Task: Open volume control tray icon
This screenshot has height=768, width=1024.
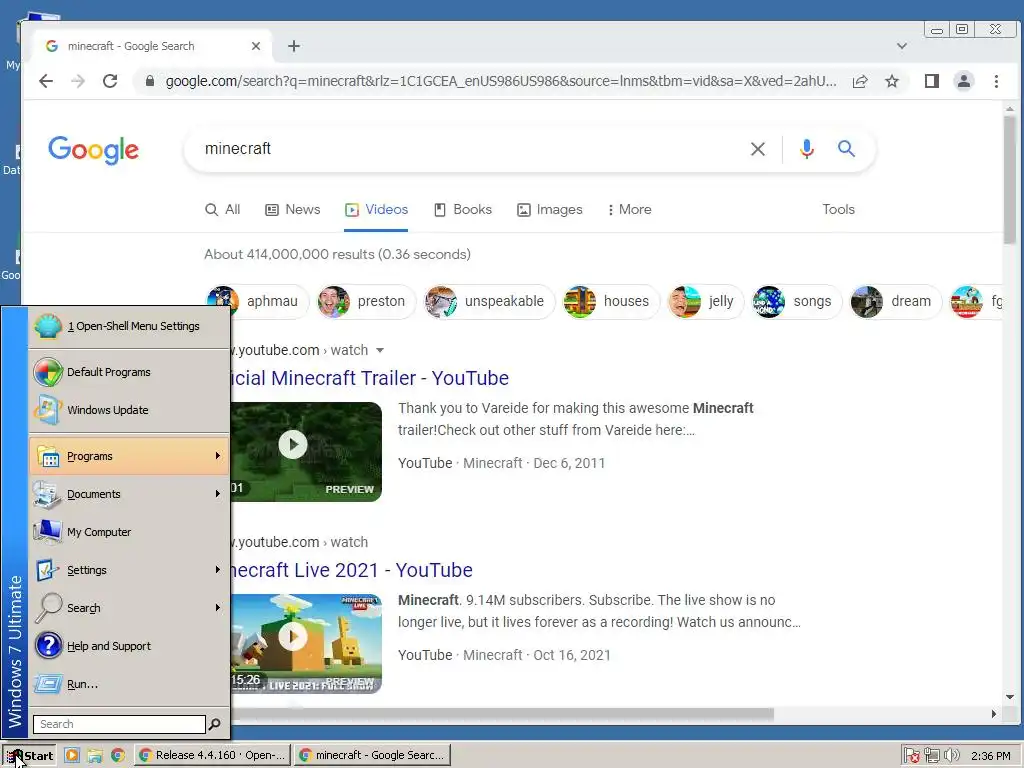Action: [952, 756]
